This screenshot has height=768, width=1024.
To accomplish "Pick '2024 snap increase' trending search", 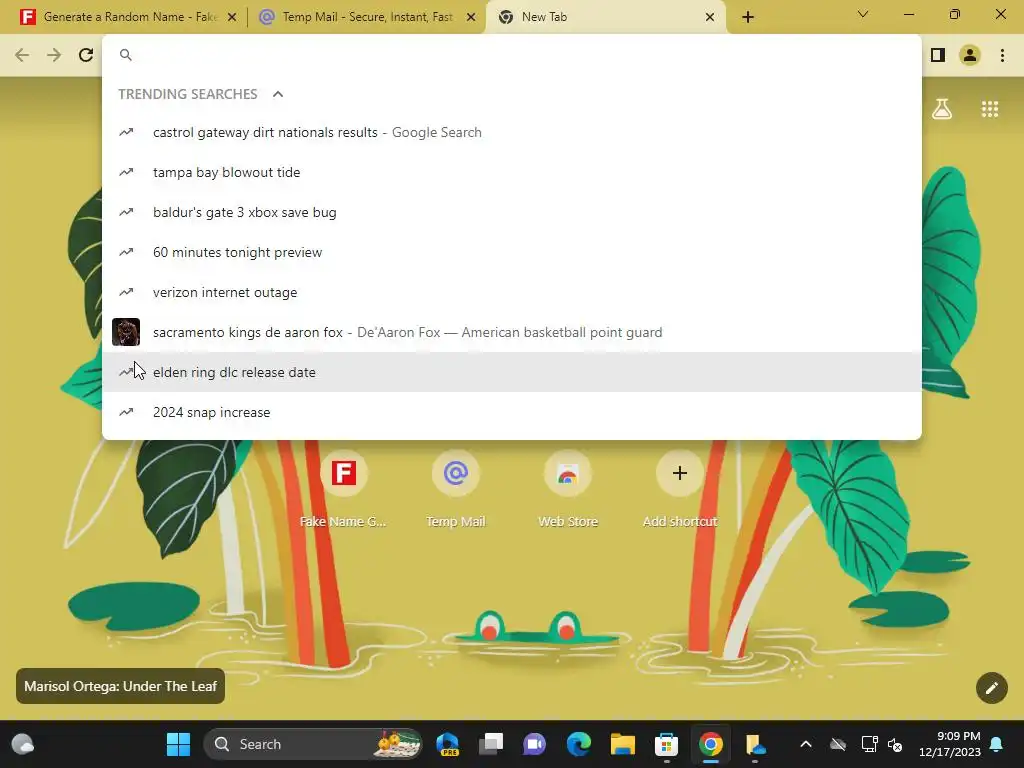I will point(512,412).
